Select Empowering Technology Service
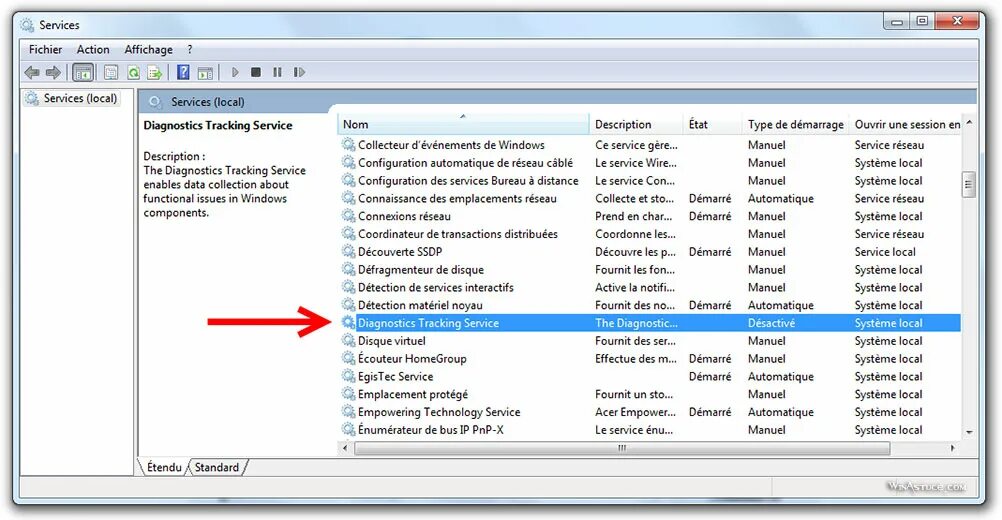This screenshot has width=1002, height=520. pyautogui.click(x=439, y=412)
